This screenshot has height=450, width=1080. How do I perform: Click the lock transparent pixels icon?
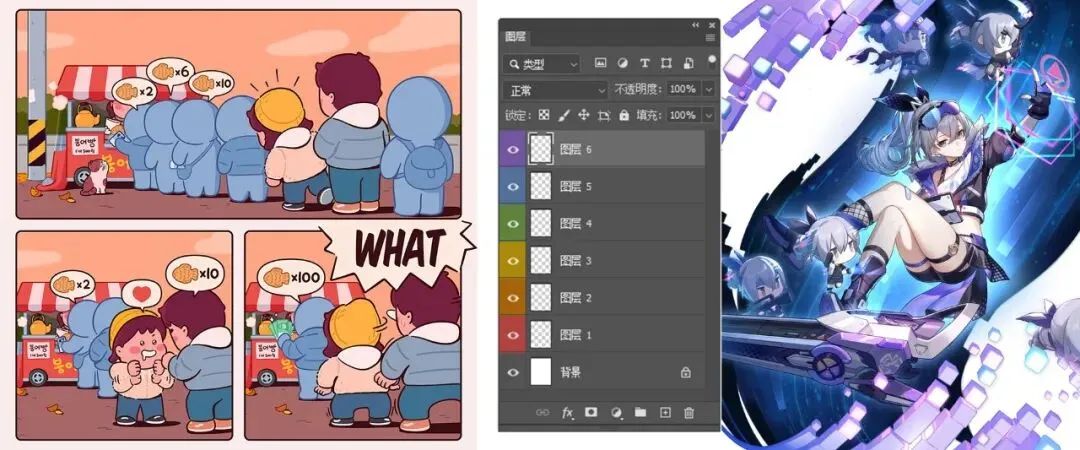(544, 115)
